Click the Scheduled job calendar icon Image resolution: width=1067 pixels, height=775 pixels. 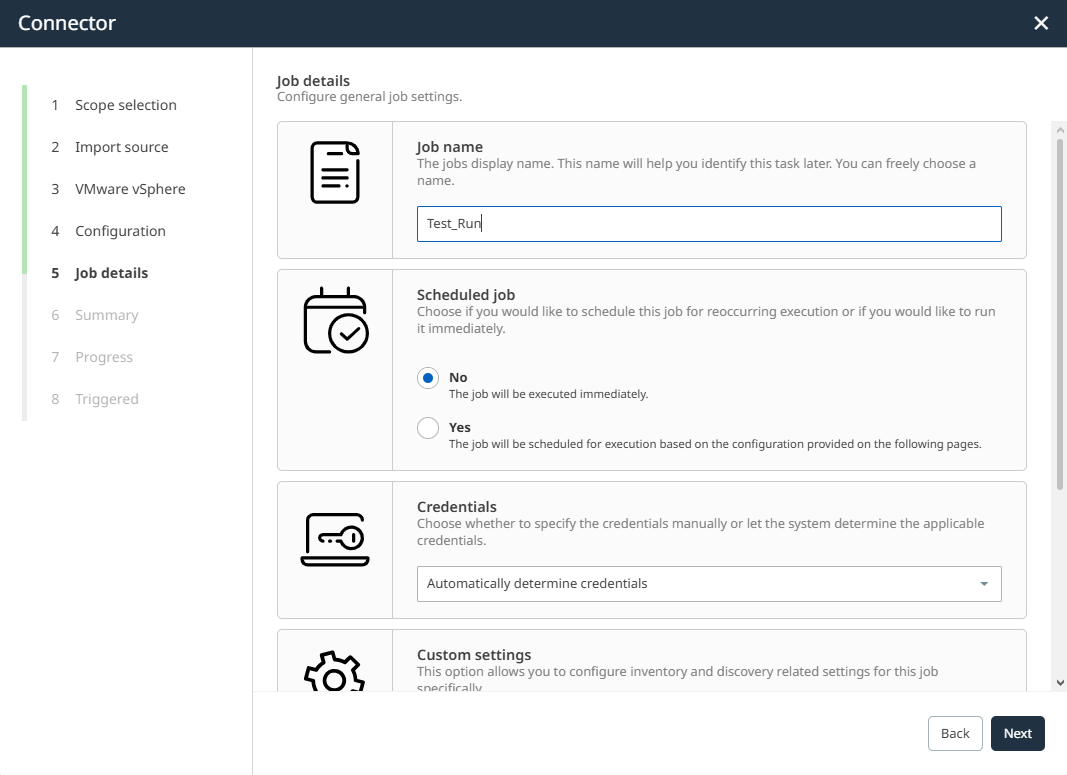click(335, 320)
